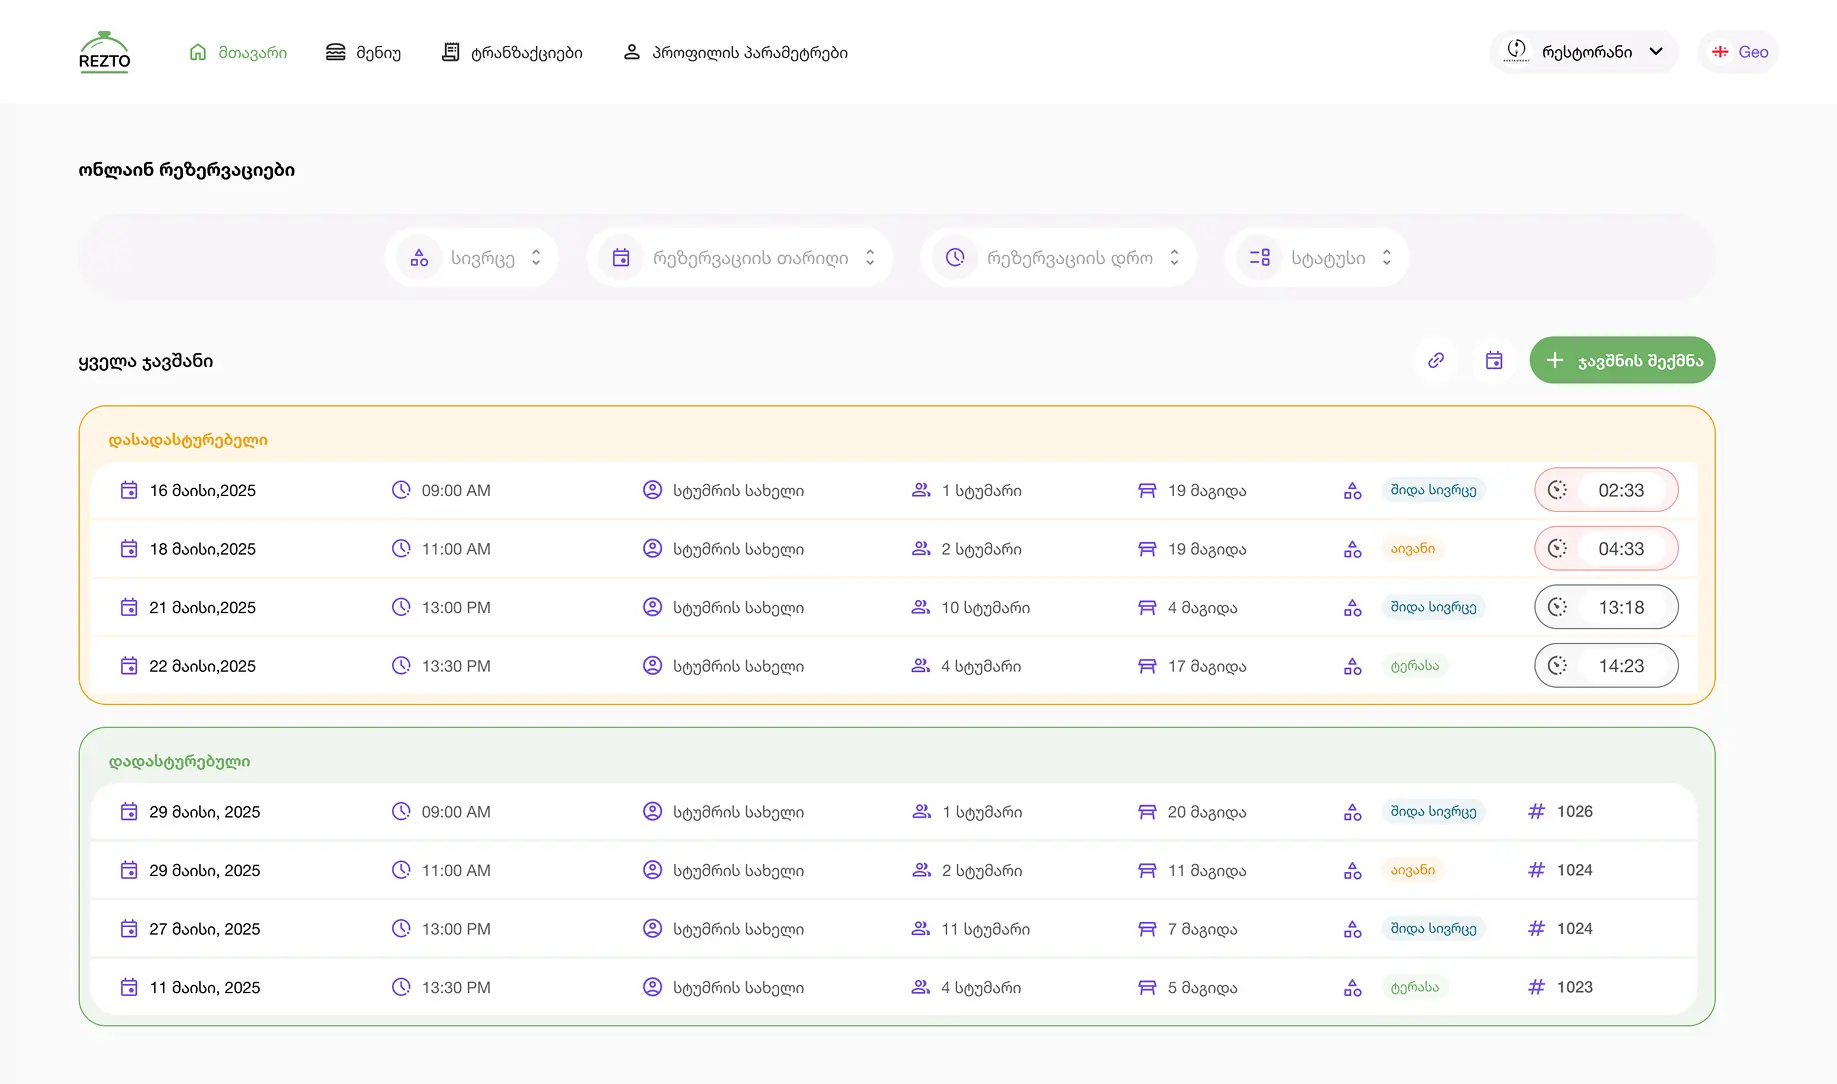This screenshot has height=1084, width=1837.
Task: Click the hash icon next to 1026
Action: tap(1536, 811)
